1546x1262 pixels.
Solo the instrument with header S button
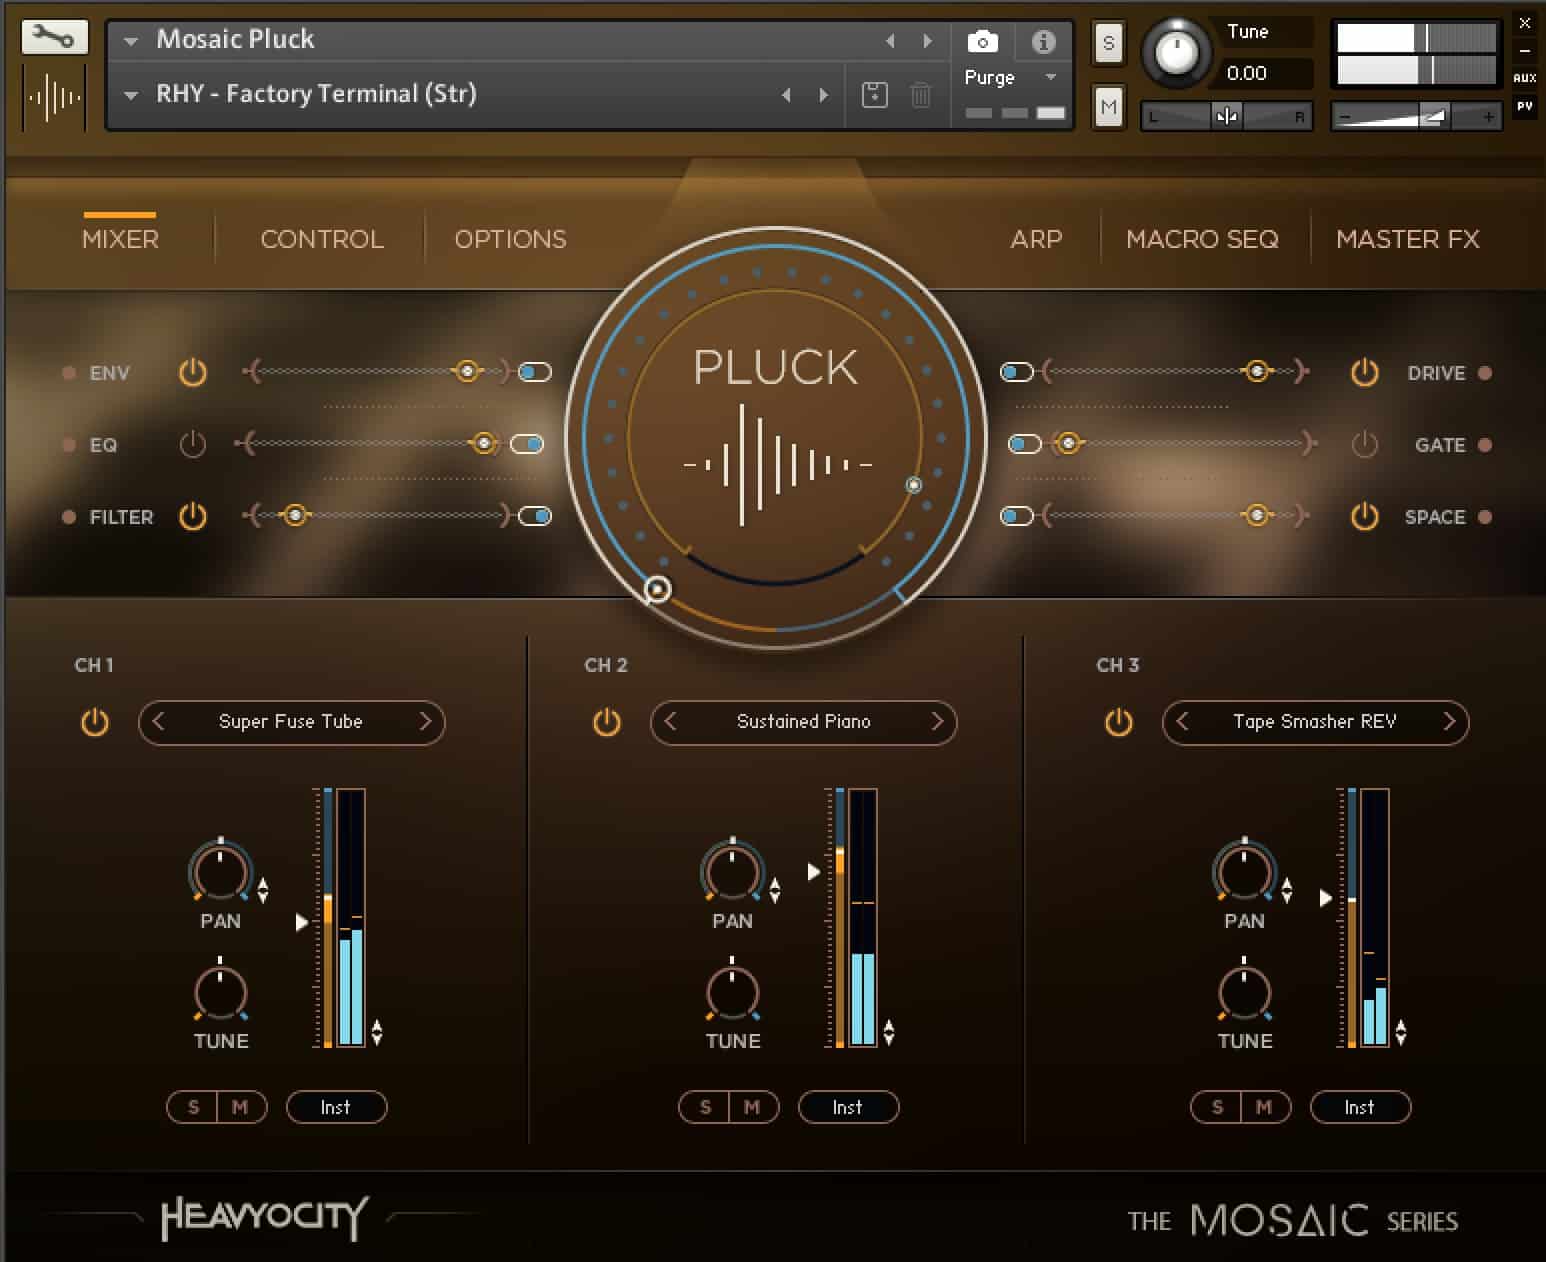(1108, 43)
